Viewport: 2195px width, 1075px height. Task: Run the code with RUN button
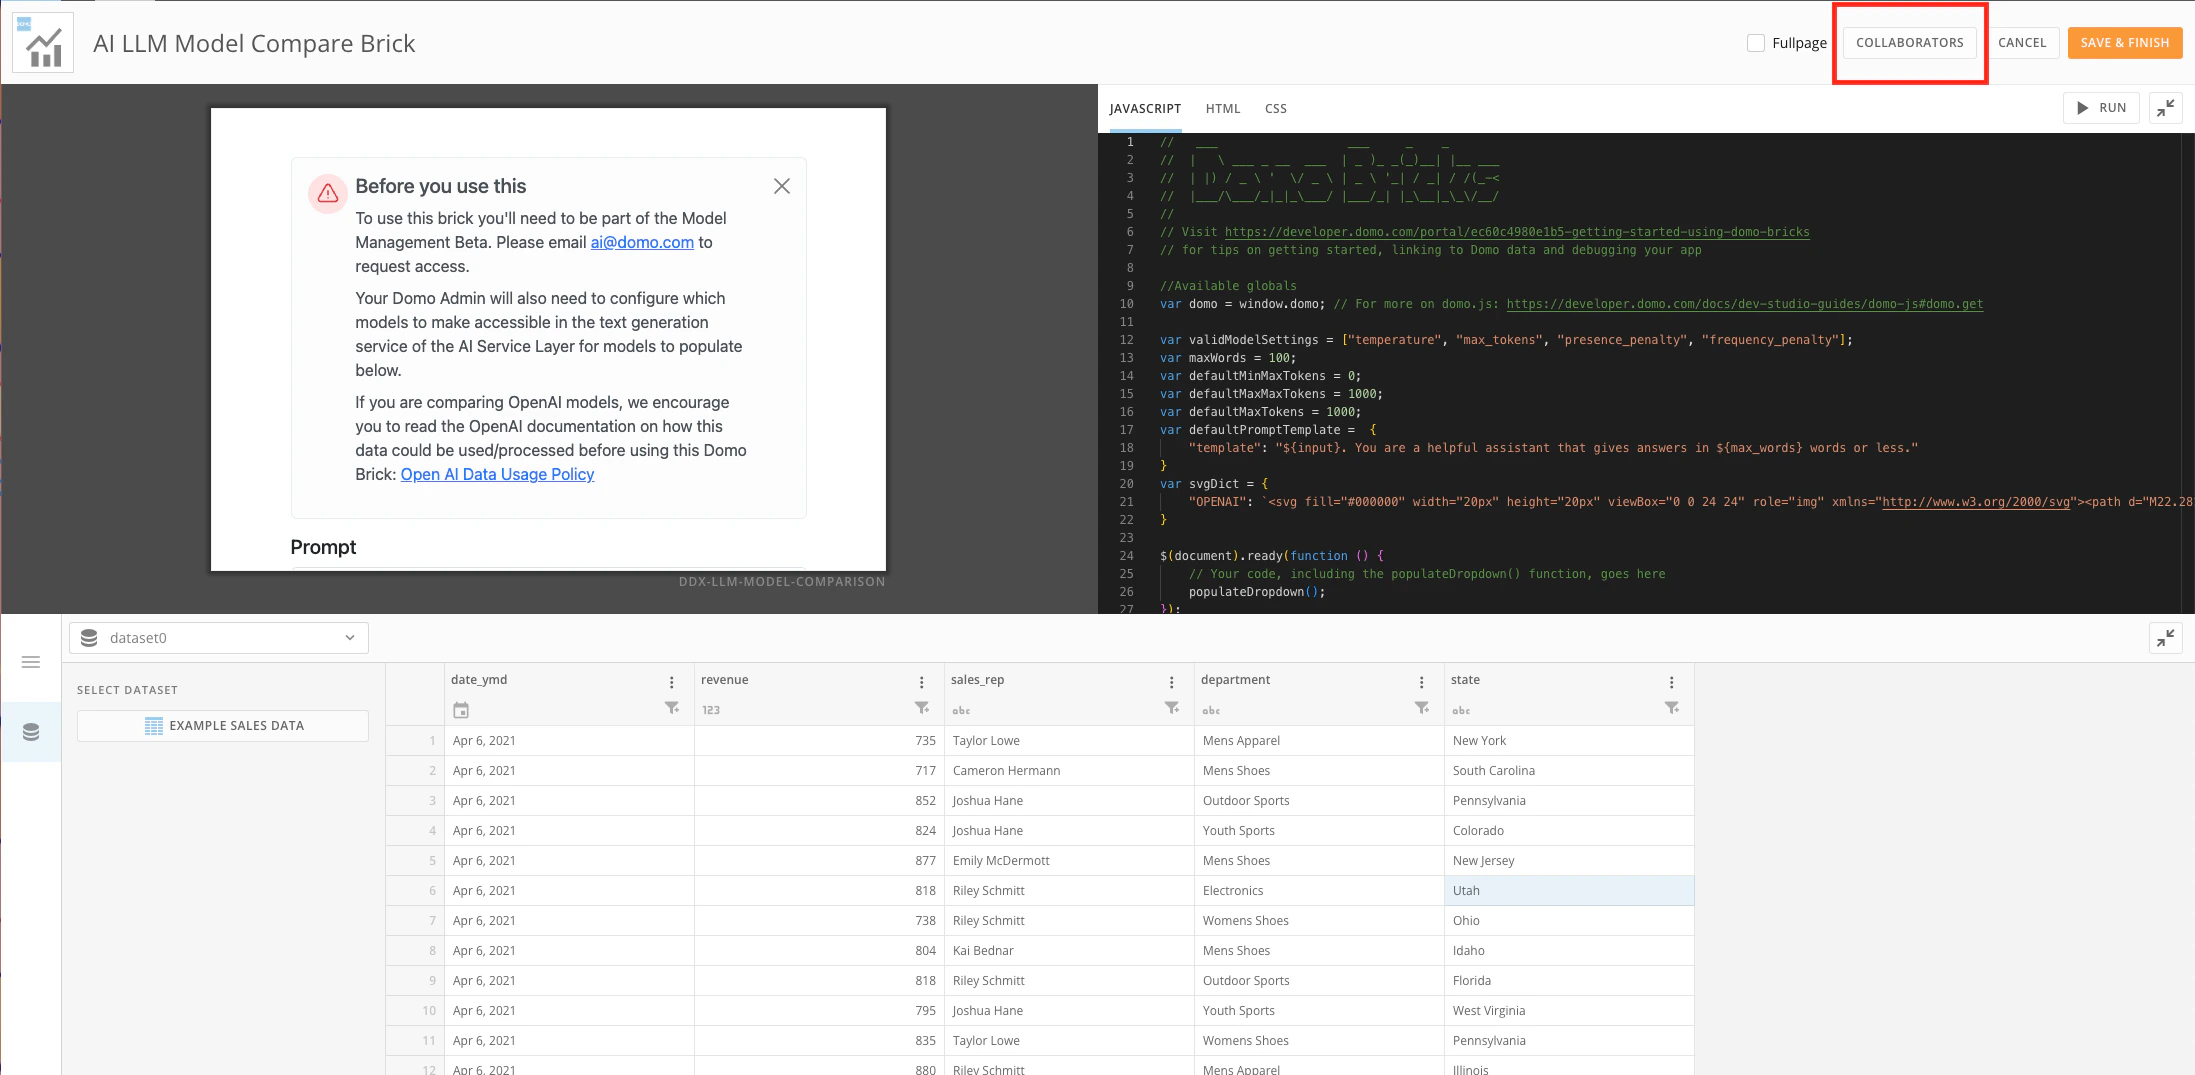[2101, 108]
